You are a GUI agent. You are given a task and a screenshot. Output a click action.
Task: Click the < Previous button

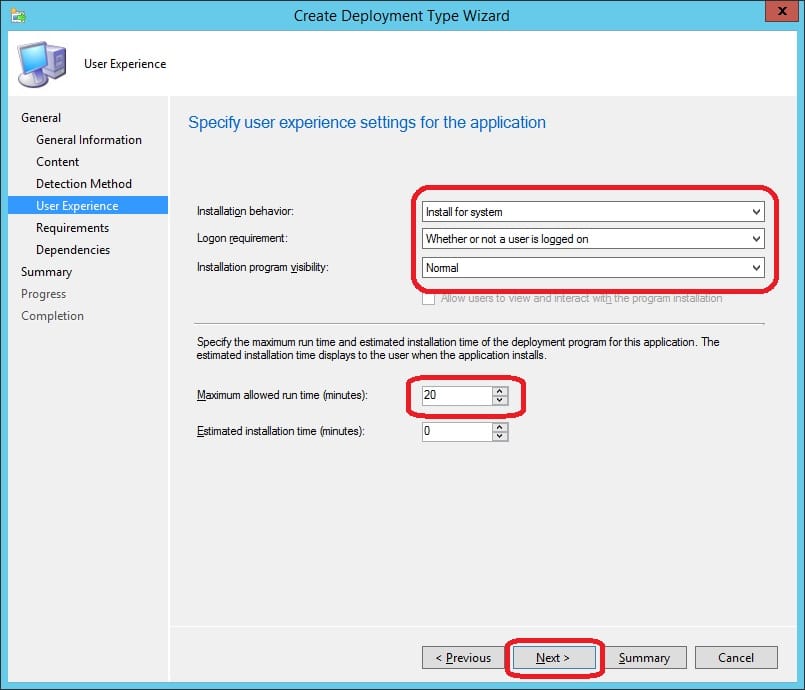(x=463, y=658)
